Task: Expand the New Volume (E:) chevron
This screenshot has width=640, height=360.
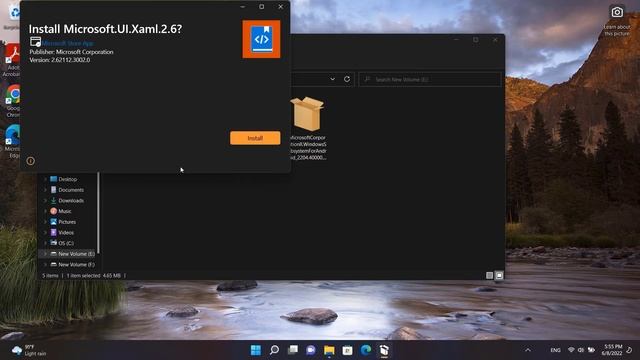Action: click(45, 253)
